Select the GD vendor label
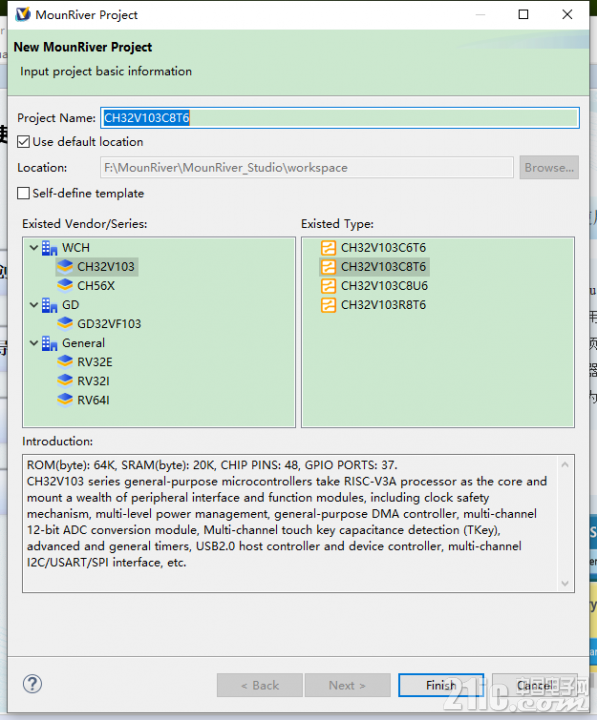The height and width of the screenshot is (720, 597). click(x=70, y=305)
